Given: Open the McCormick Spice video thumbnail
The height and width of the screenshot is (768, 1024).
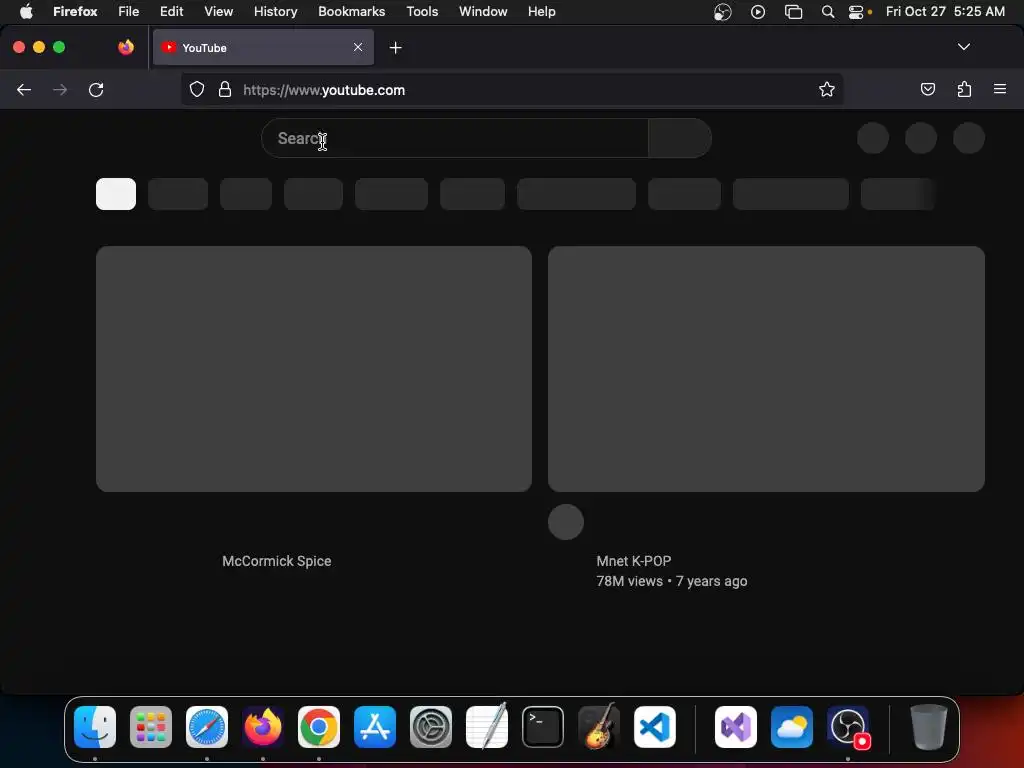Looking at the screenshot, I should (313, 368).
